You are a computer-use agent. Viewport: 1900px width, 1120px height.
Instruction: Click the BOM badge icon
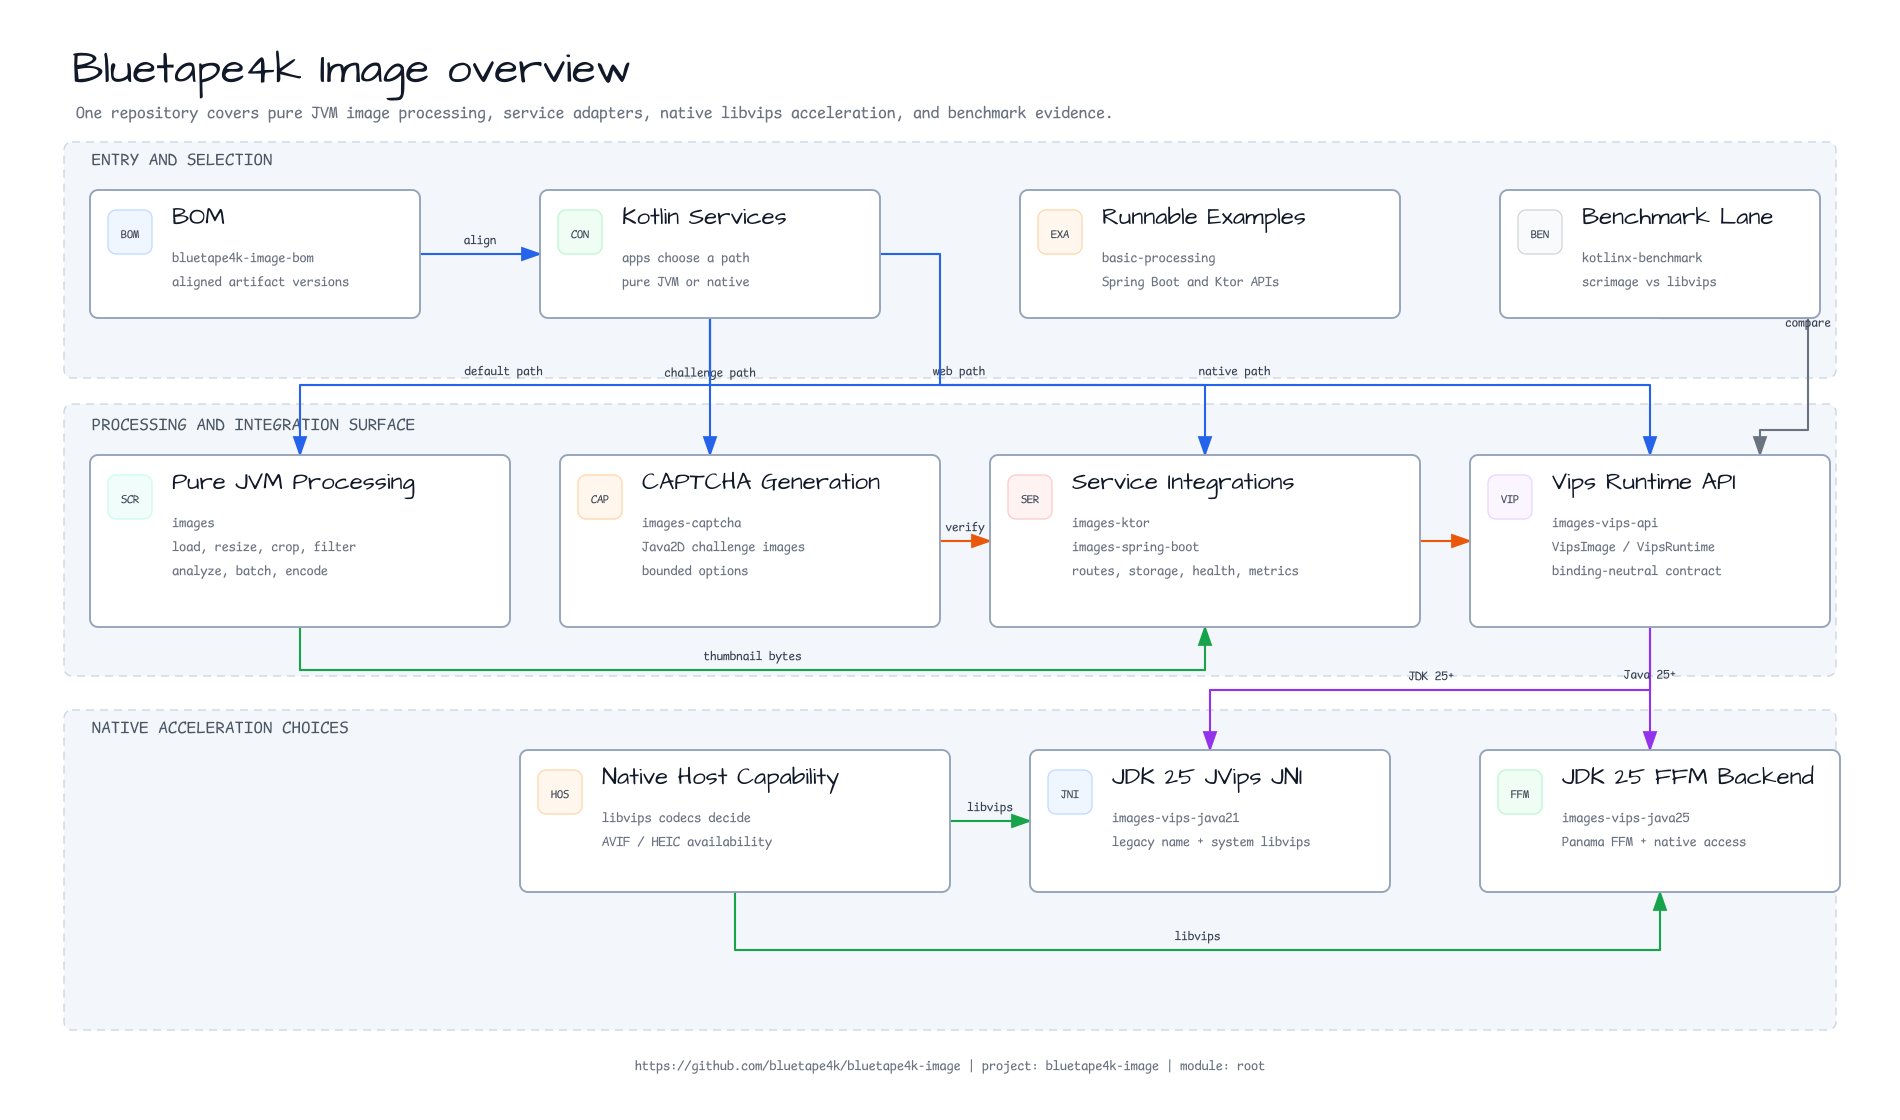130,232
